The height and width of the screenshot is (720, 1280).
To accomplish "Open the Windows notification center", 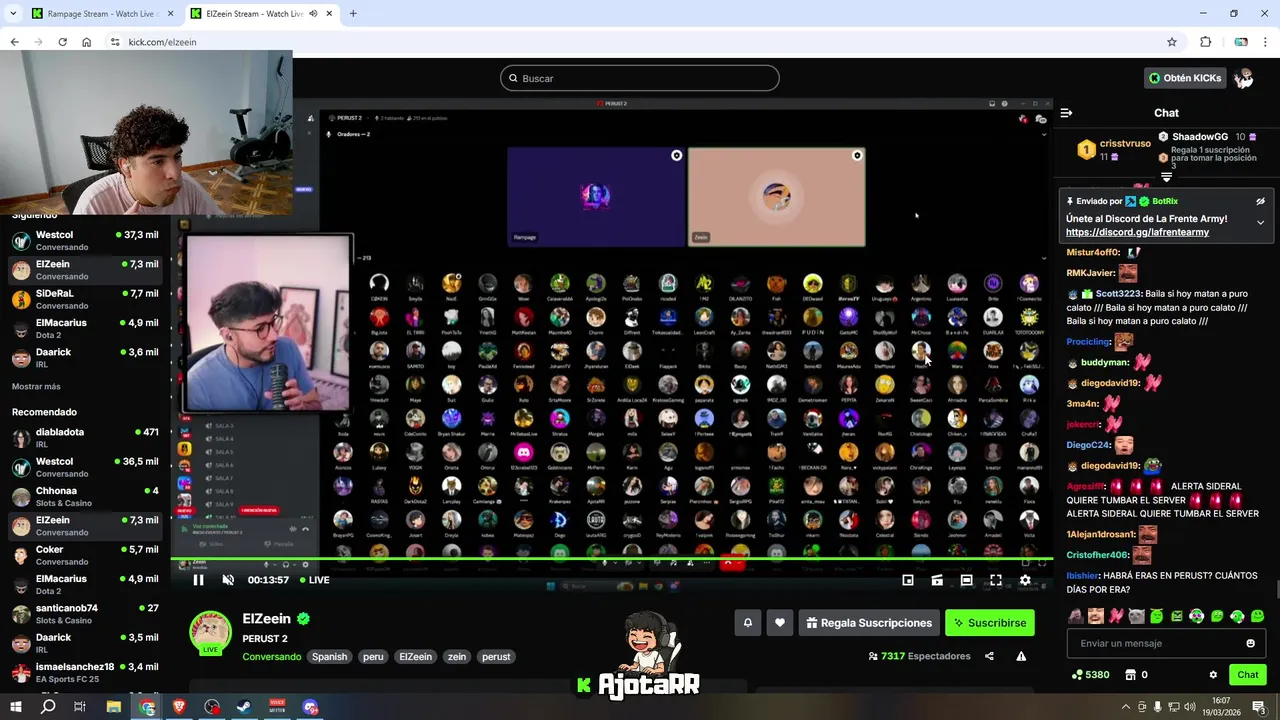I will pos(1259,707).
